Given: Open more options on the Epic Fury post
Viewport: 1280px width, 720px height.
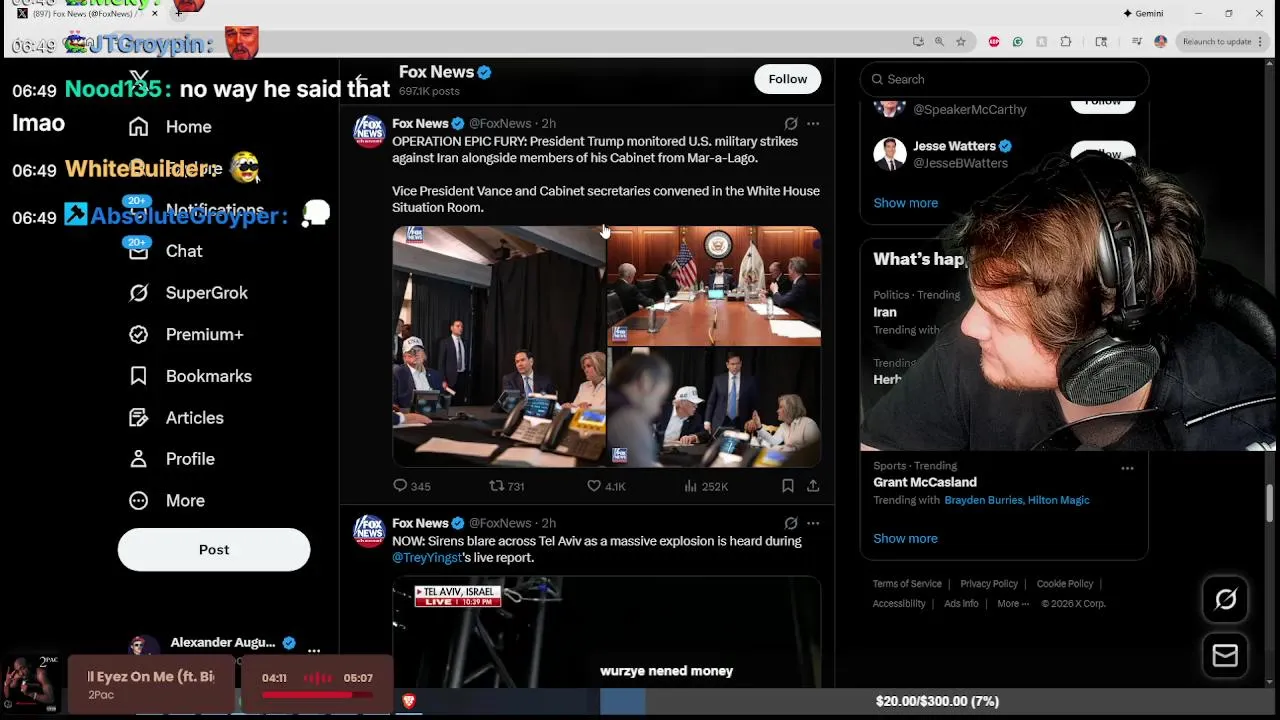Looking at the screenshot, I should pos(813,124).
